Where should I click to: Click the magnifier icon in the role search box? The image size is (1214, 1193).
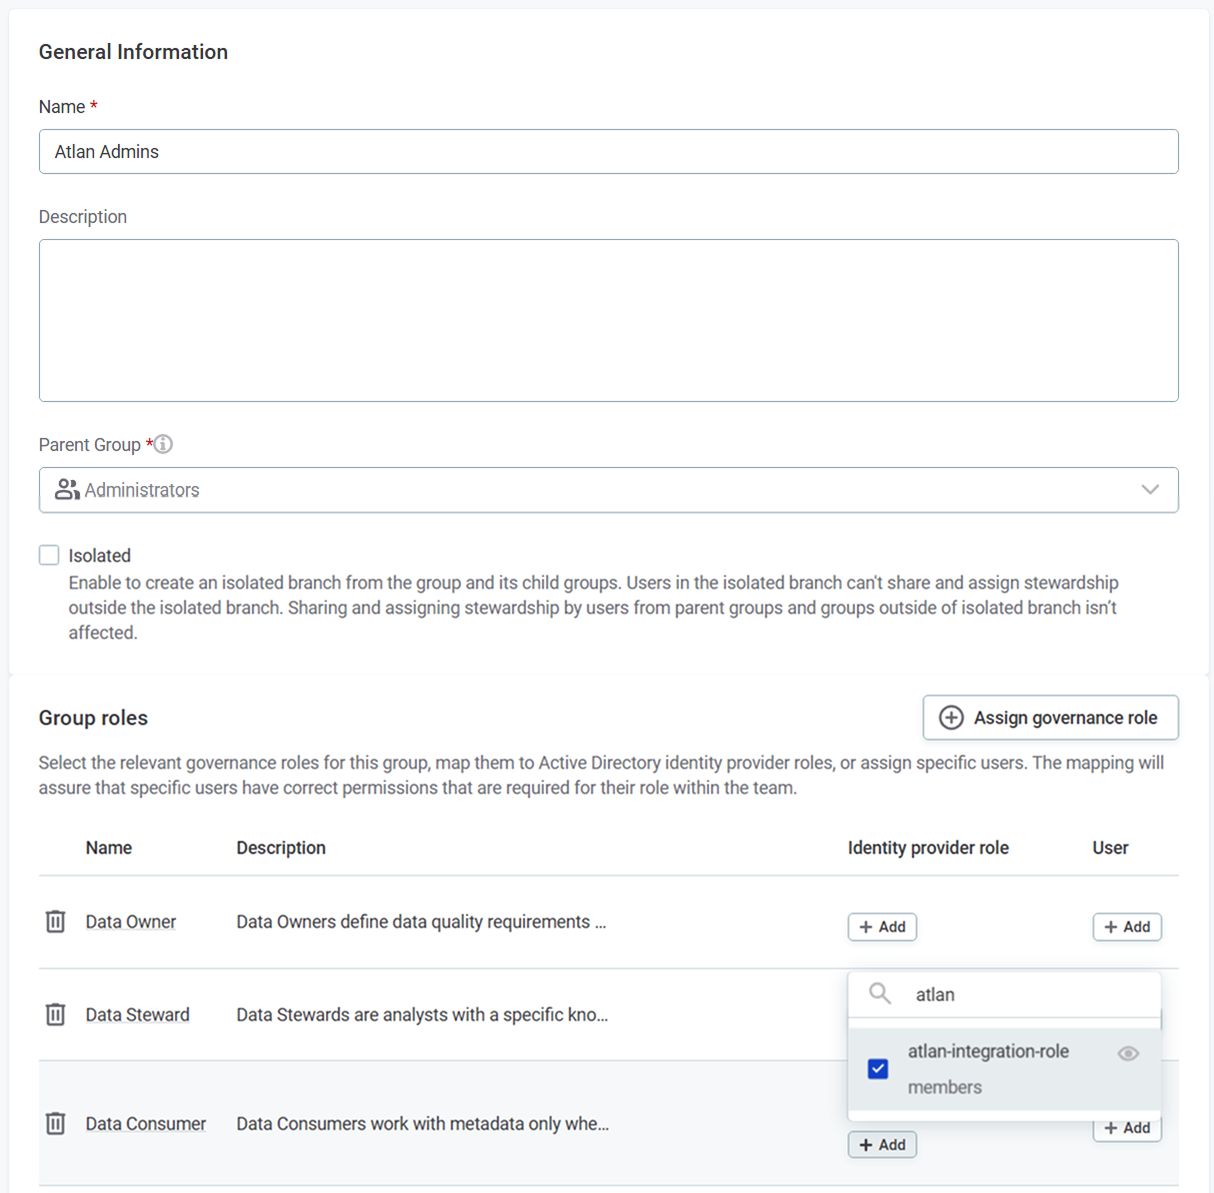(879, 993)
